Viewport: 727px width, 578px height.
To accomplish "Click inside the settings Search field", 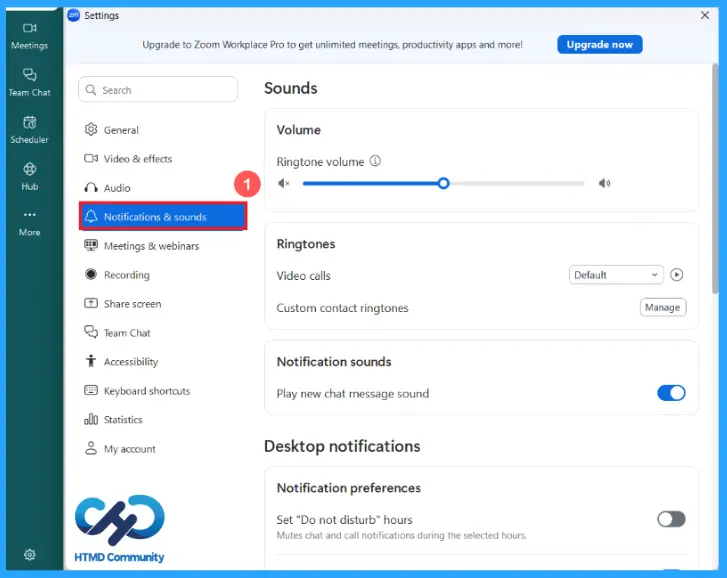I will 158,89.
